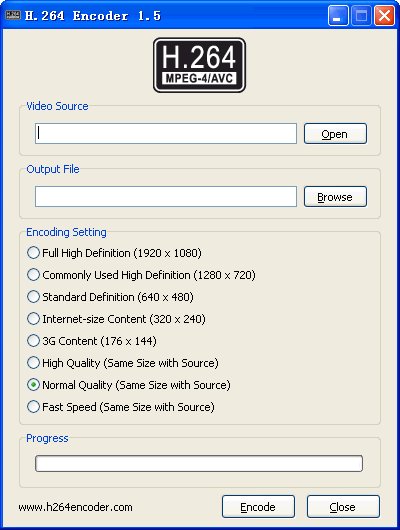
Task: Close the window with the red X
Action: point(384,16)
